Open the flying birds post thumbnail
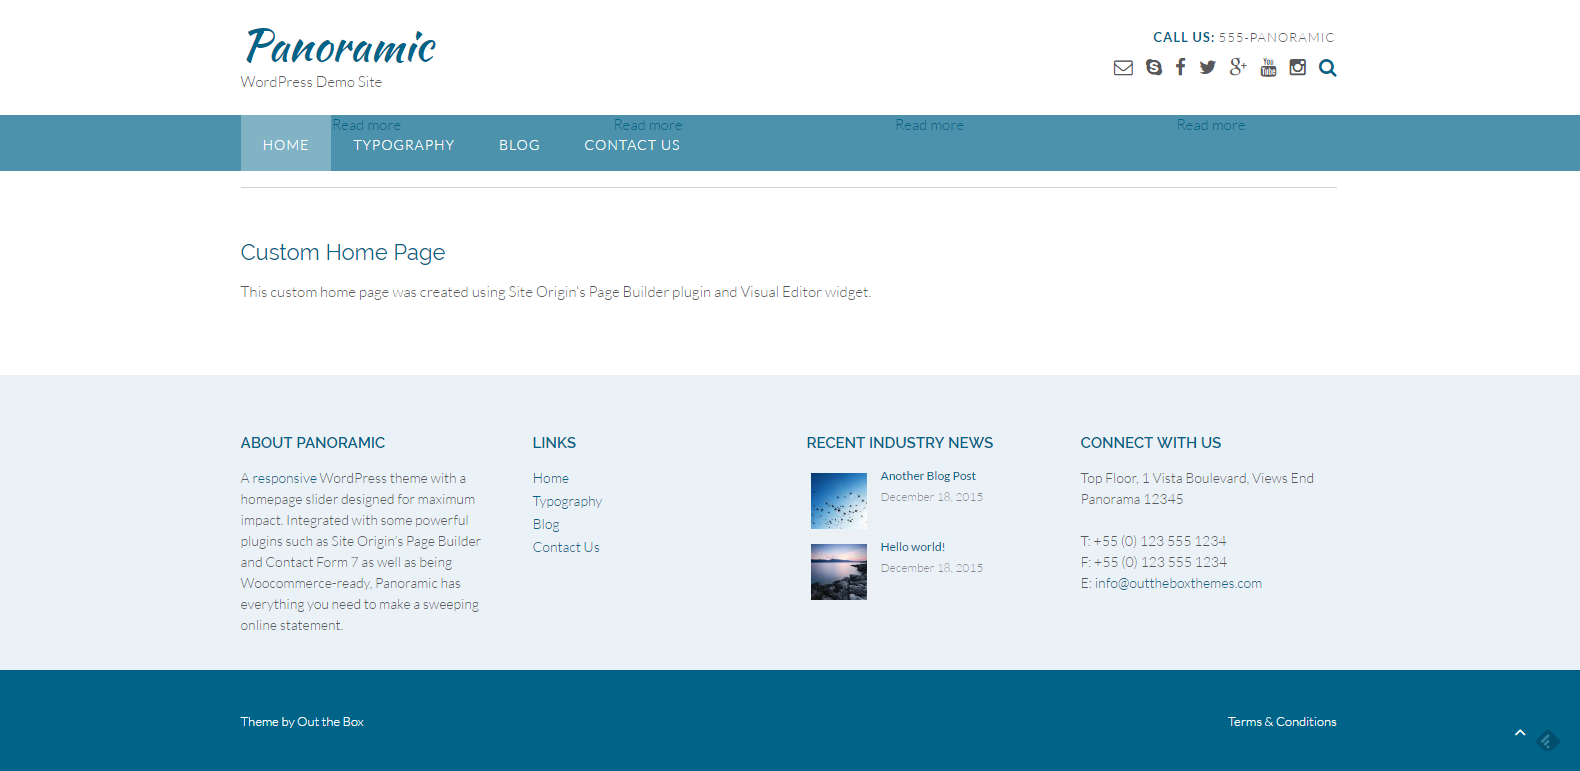1580x771 pixels. coord(838,501)
